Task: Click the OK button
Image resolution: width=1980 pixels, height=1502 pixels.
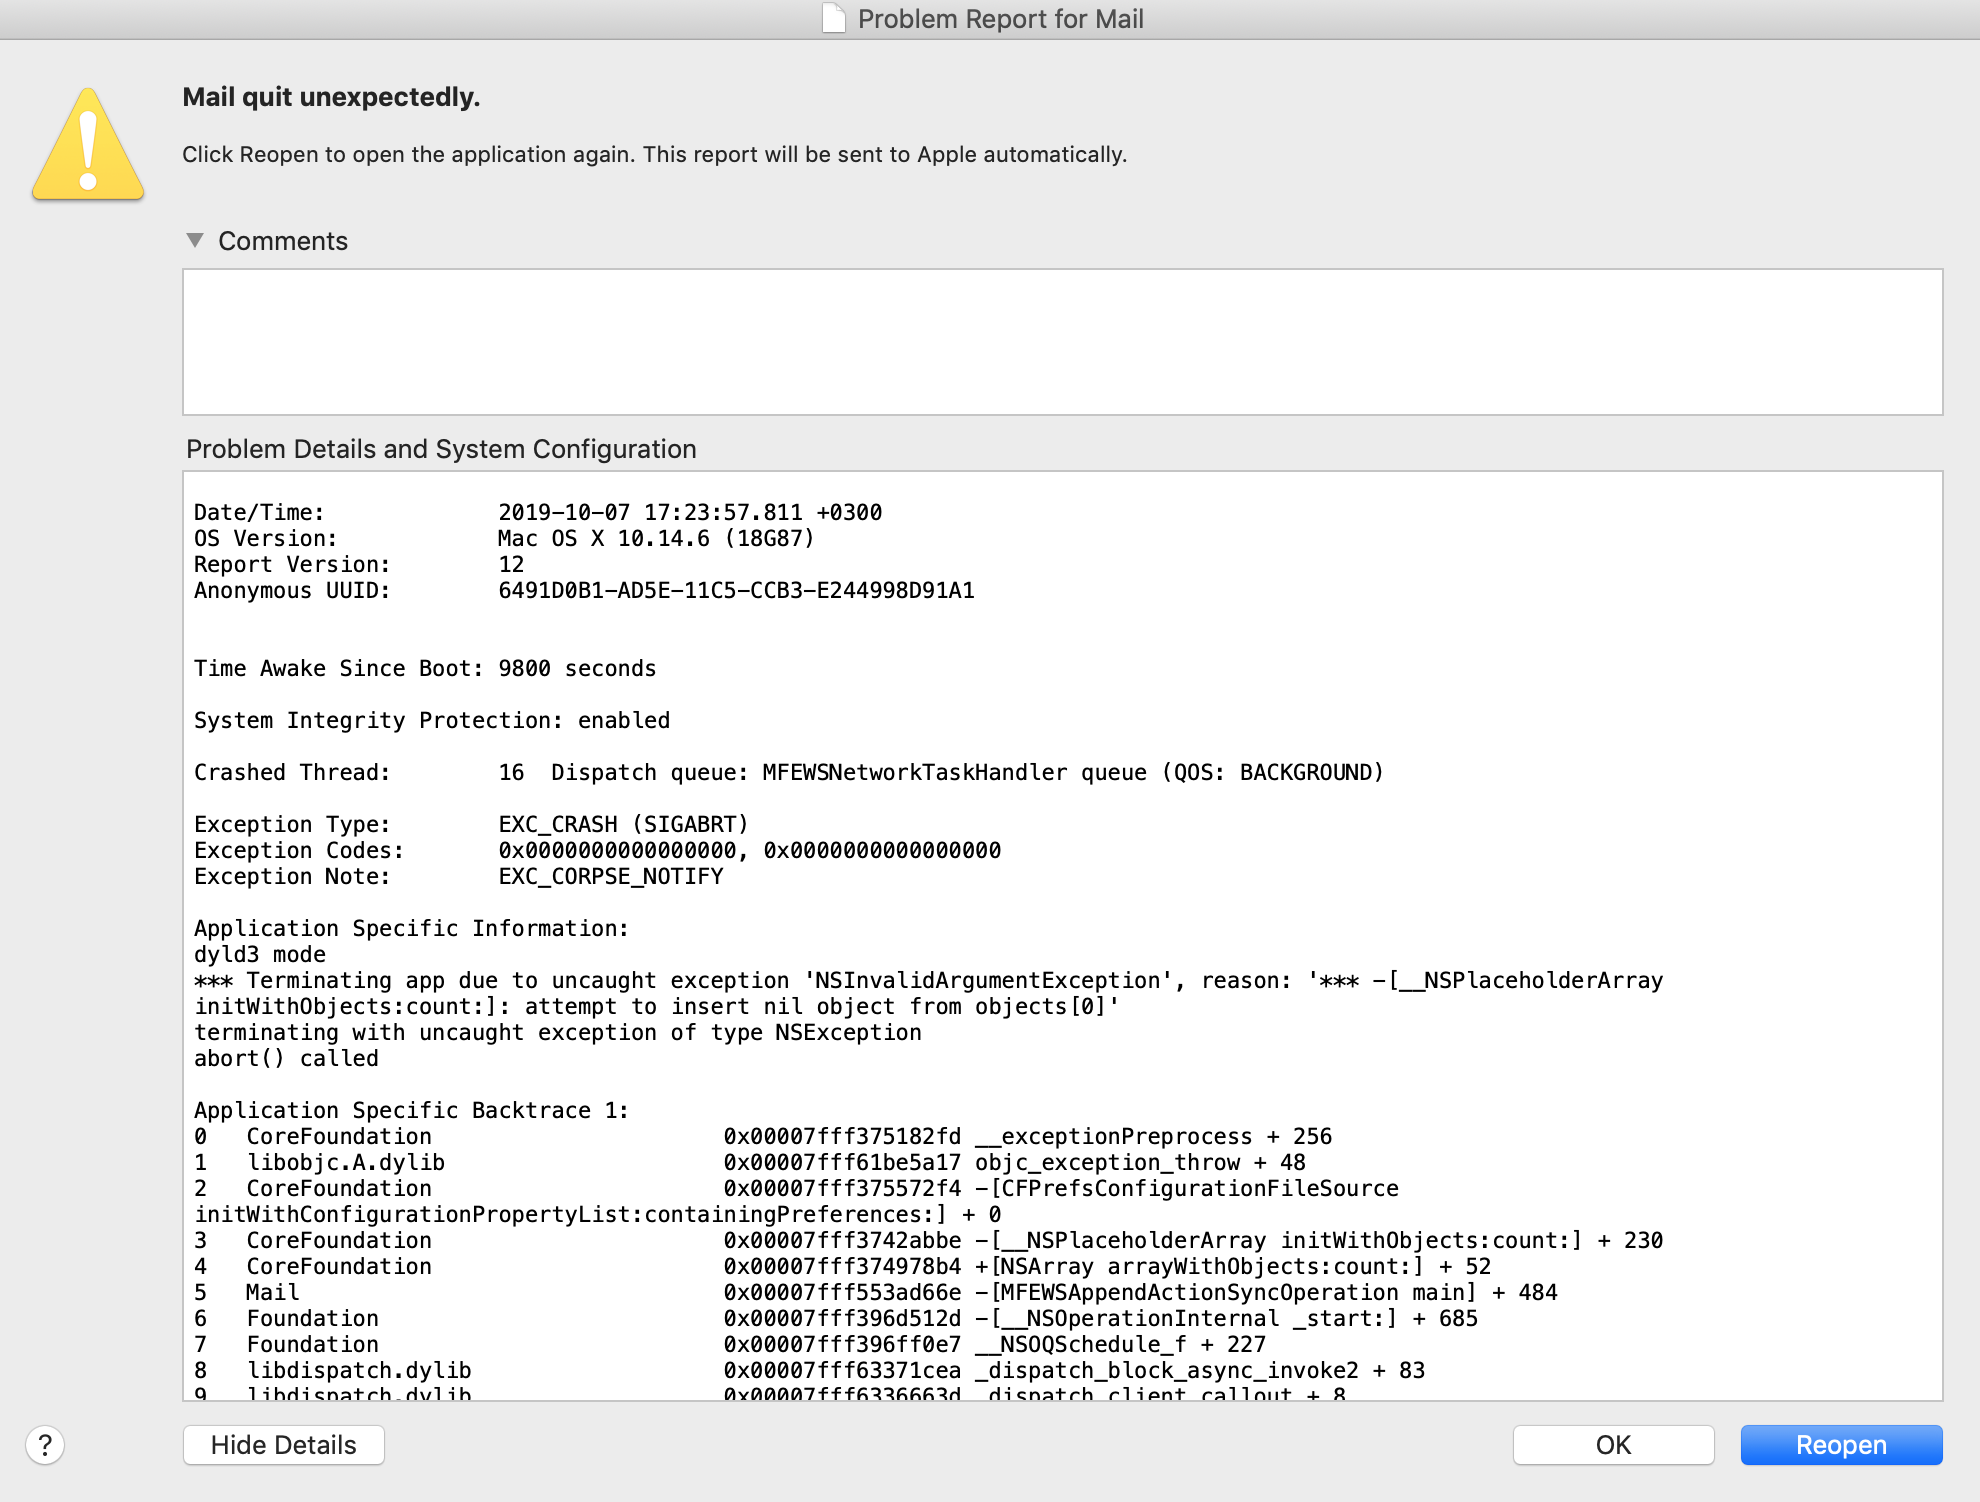Action: pos(1613,1445)
